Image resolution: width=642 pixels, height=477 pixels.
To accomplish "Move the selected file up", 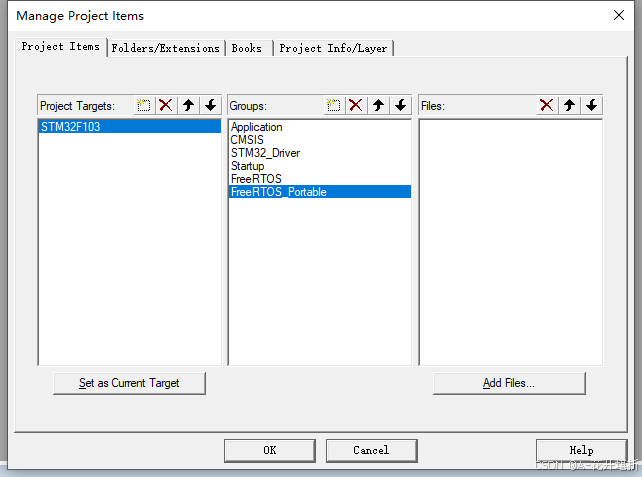I will 569,105.
